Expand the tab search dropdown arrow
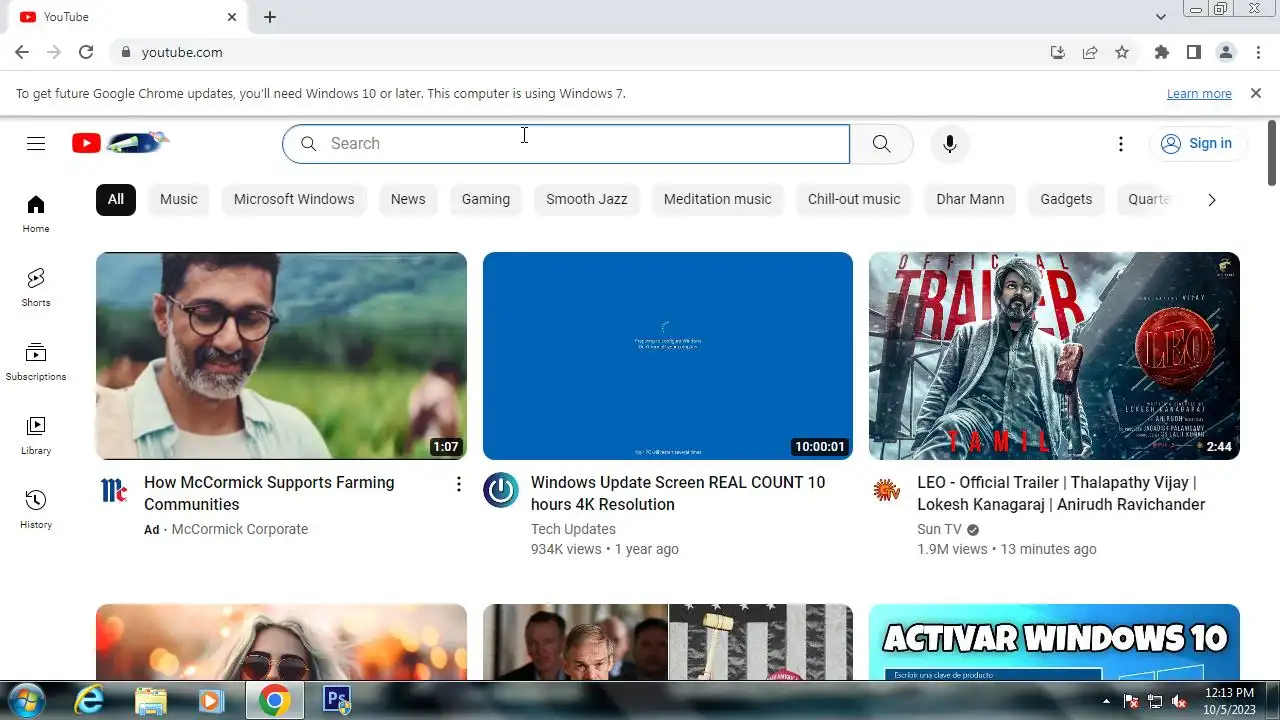 pos(1161,17)
